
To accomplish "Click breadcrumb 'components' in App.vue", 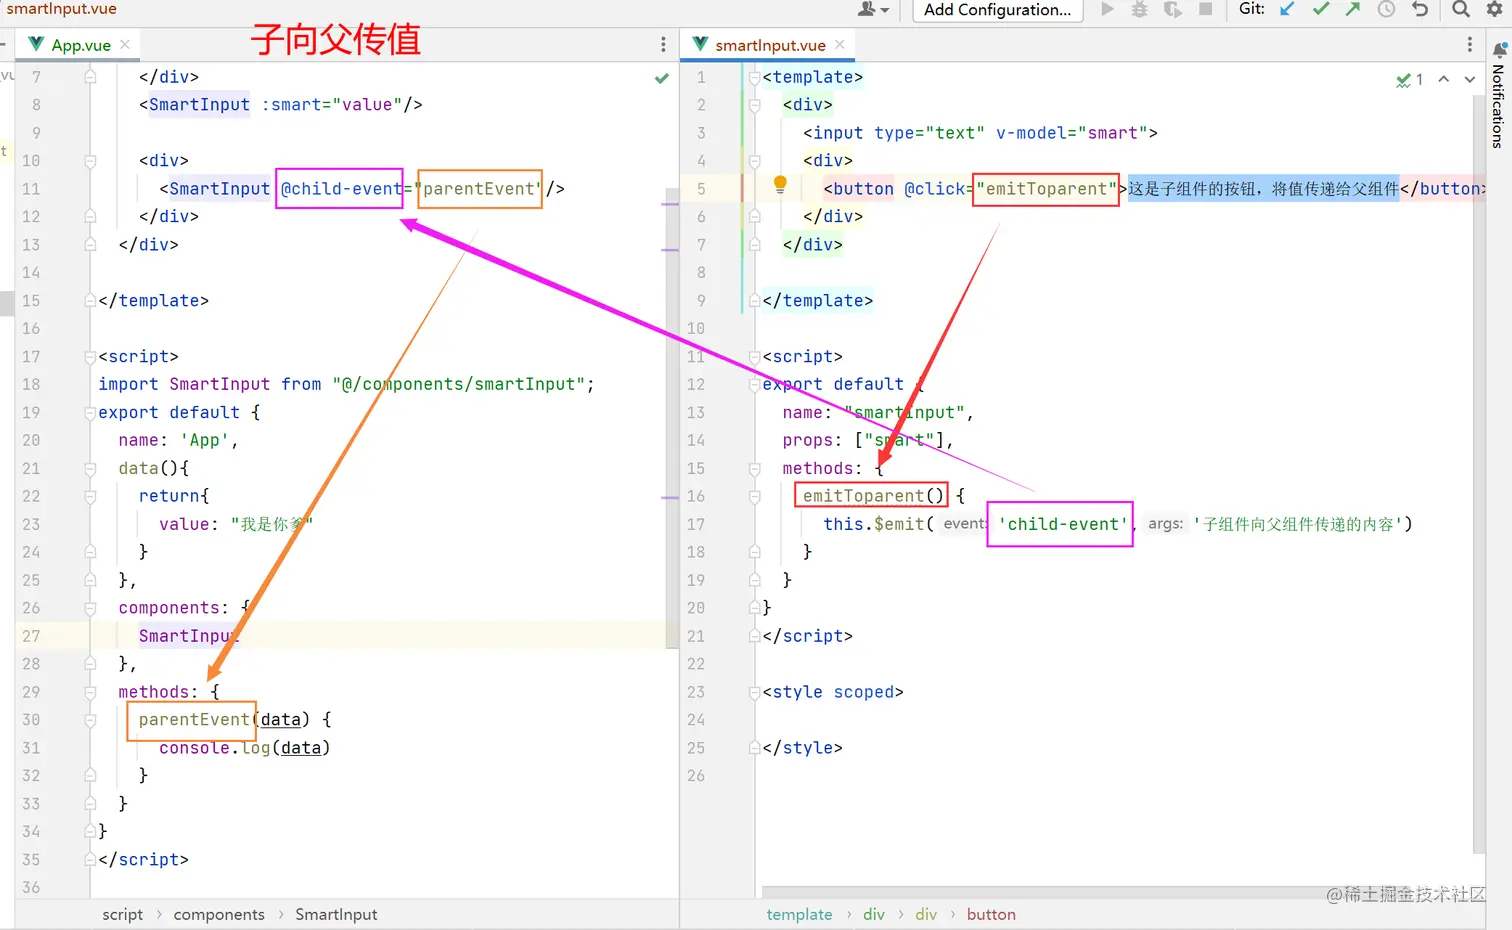I will 219,914.
